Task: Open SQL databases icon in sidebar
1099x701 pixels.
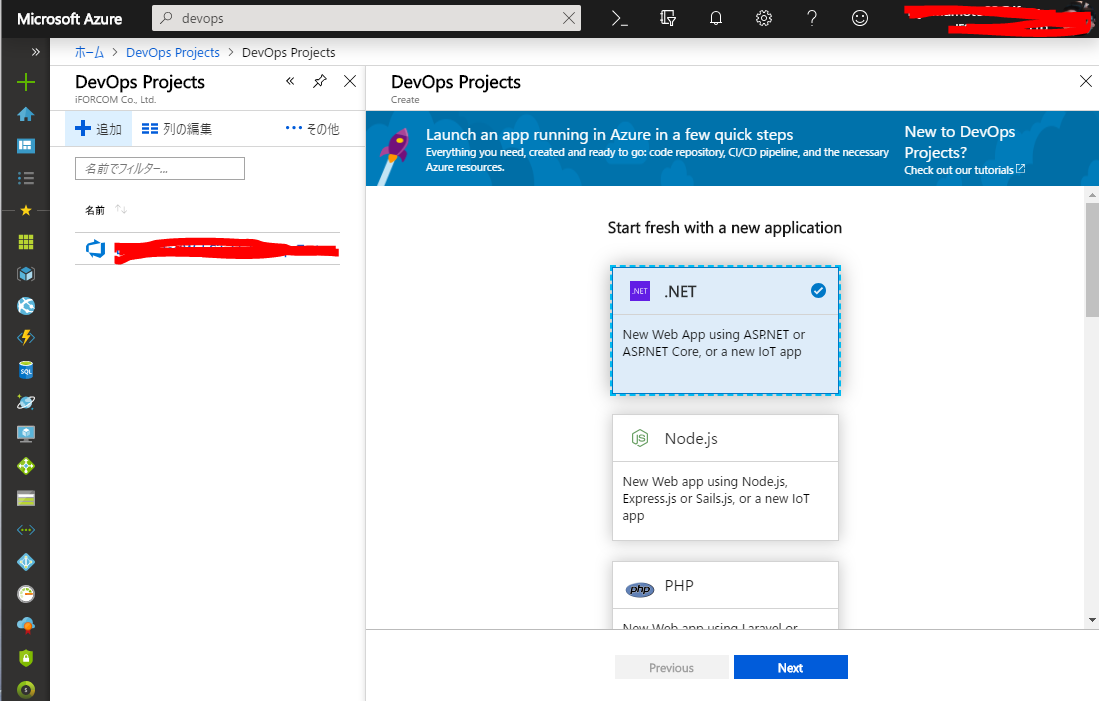Action: pyautogui.click(x=26, y=370)
